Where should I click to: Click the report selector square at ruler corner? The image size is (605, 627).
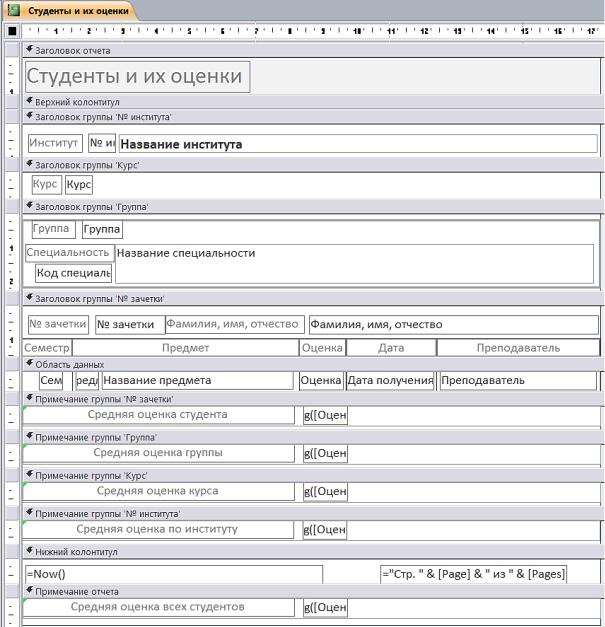point(12,30)
